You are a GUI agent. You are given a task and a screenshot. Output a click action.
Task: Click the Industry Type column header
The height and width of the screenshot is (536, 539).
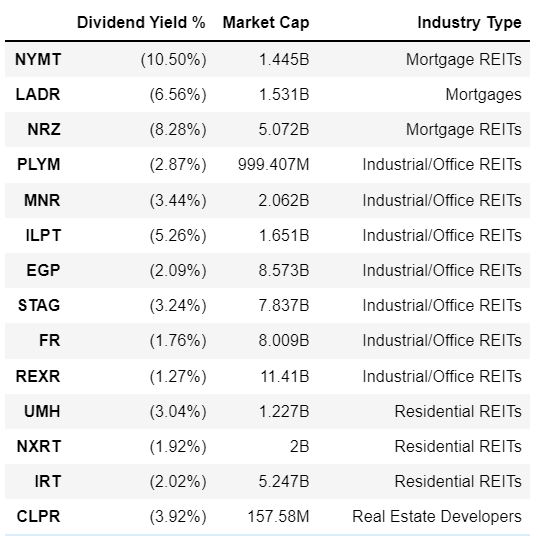tap(469, 23)
